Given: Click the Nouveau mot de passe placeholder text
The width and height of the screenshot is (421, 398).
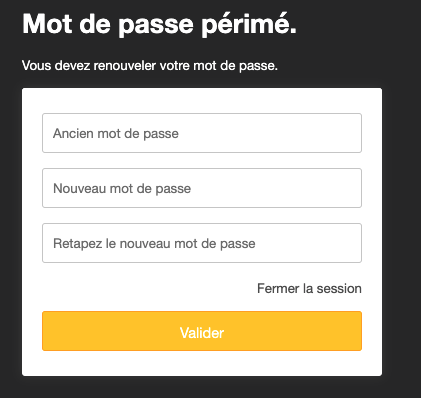Looking at the screenshot, I should (122, 189).
